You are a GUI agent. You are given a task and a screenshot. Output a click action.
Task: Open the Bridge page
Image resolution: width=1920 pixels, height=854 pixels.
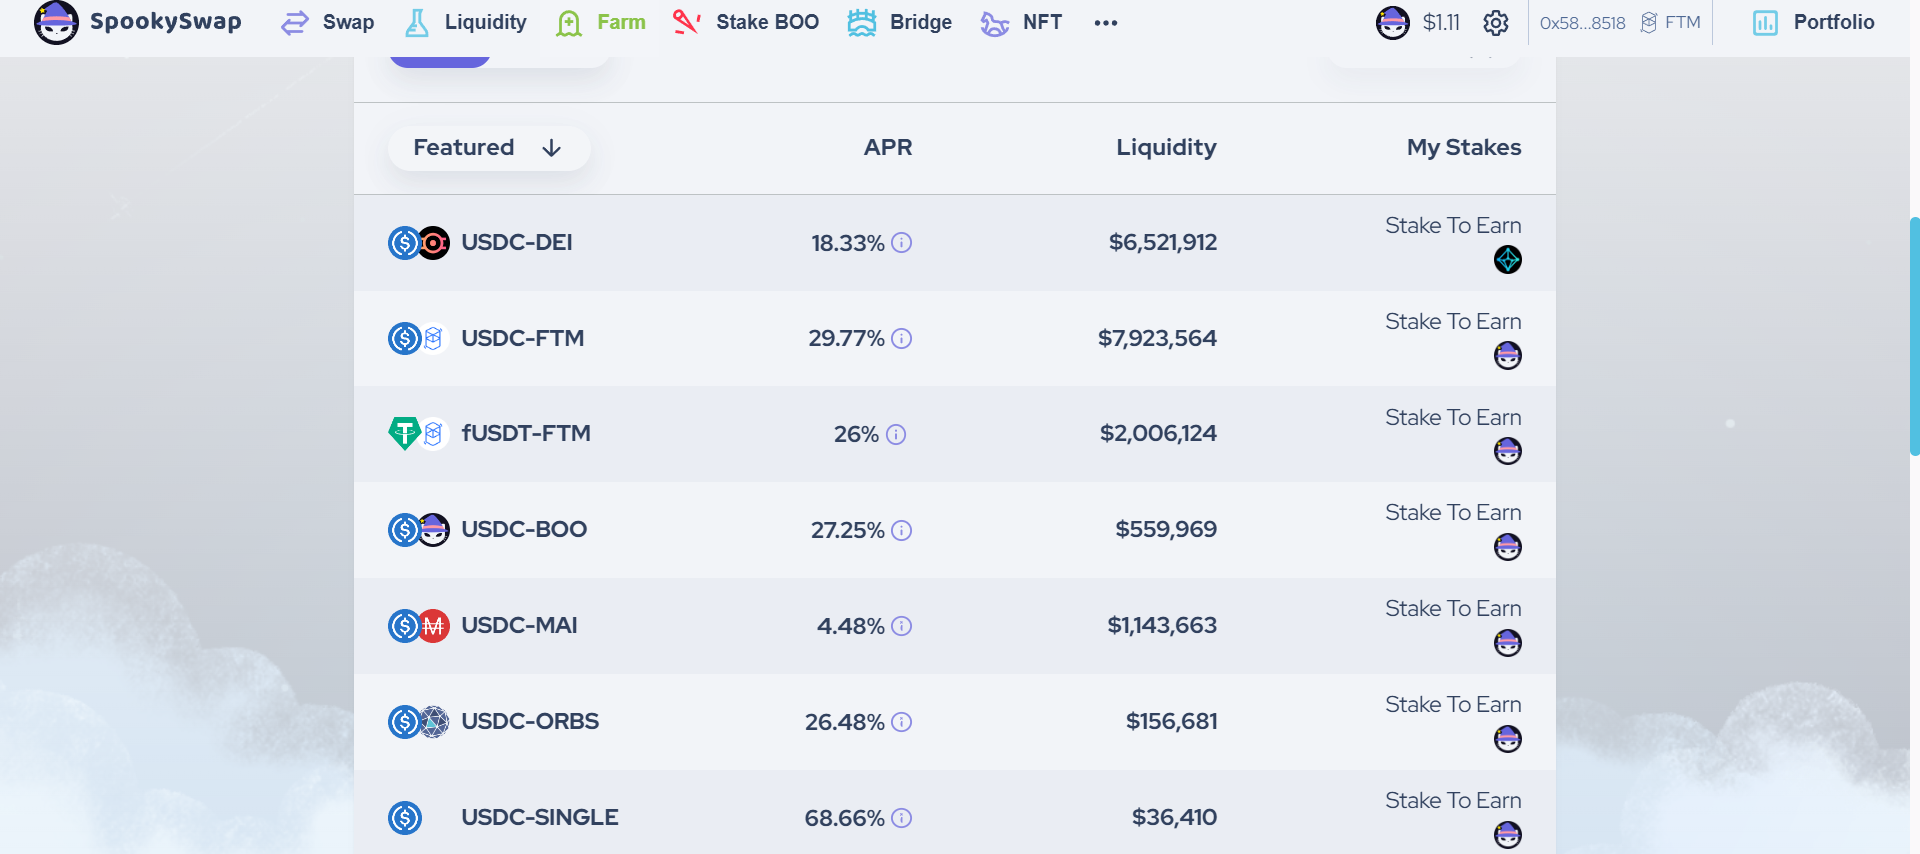coord(900,22)
